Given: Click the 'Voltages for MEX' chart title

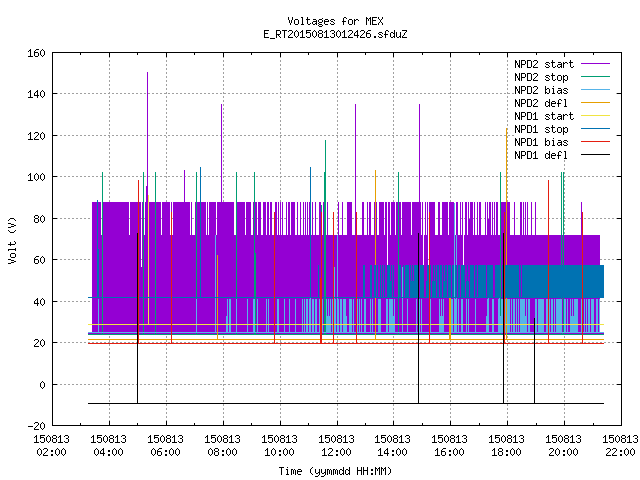Looking at the screenshot, I should [x=335, y=21].
